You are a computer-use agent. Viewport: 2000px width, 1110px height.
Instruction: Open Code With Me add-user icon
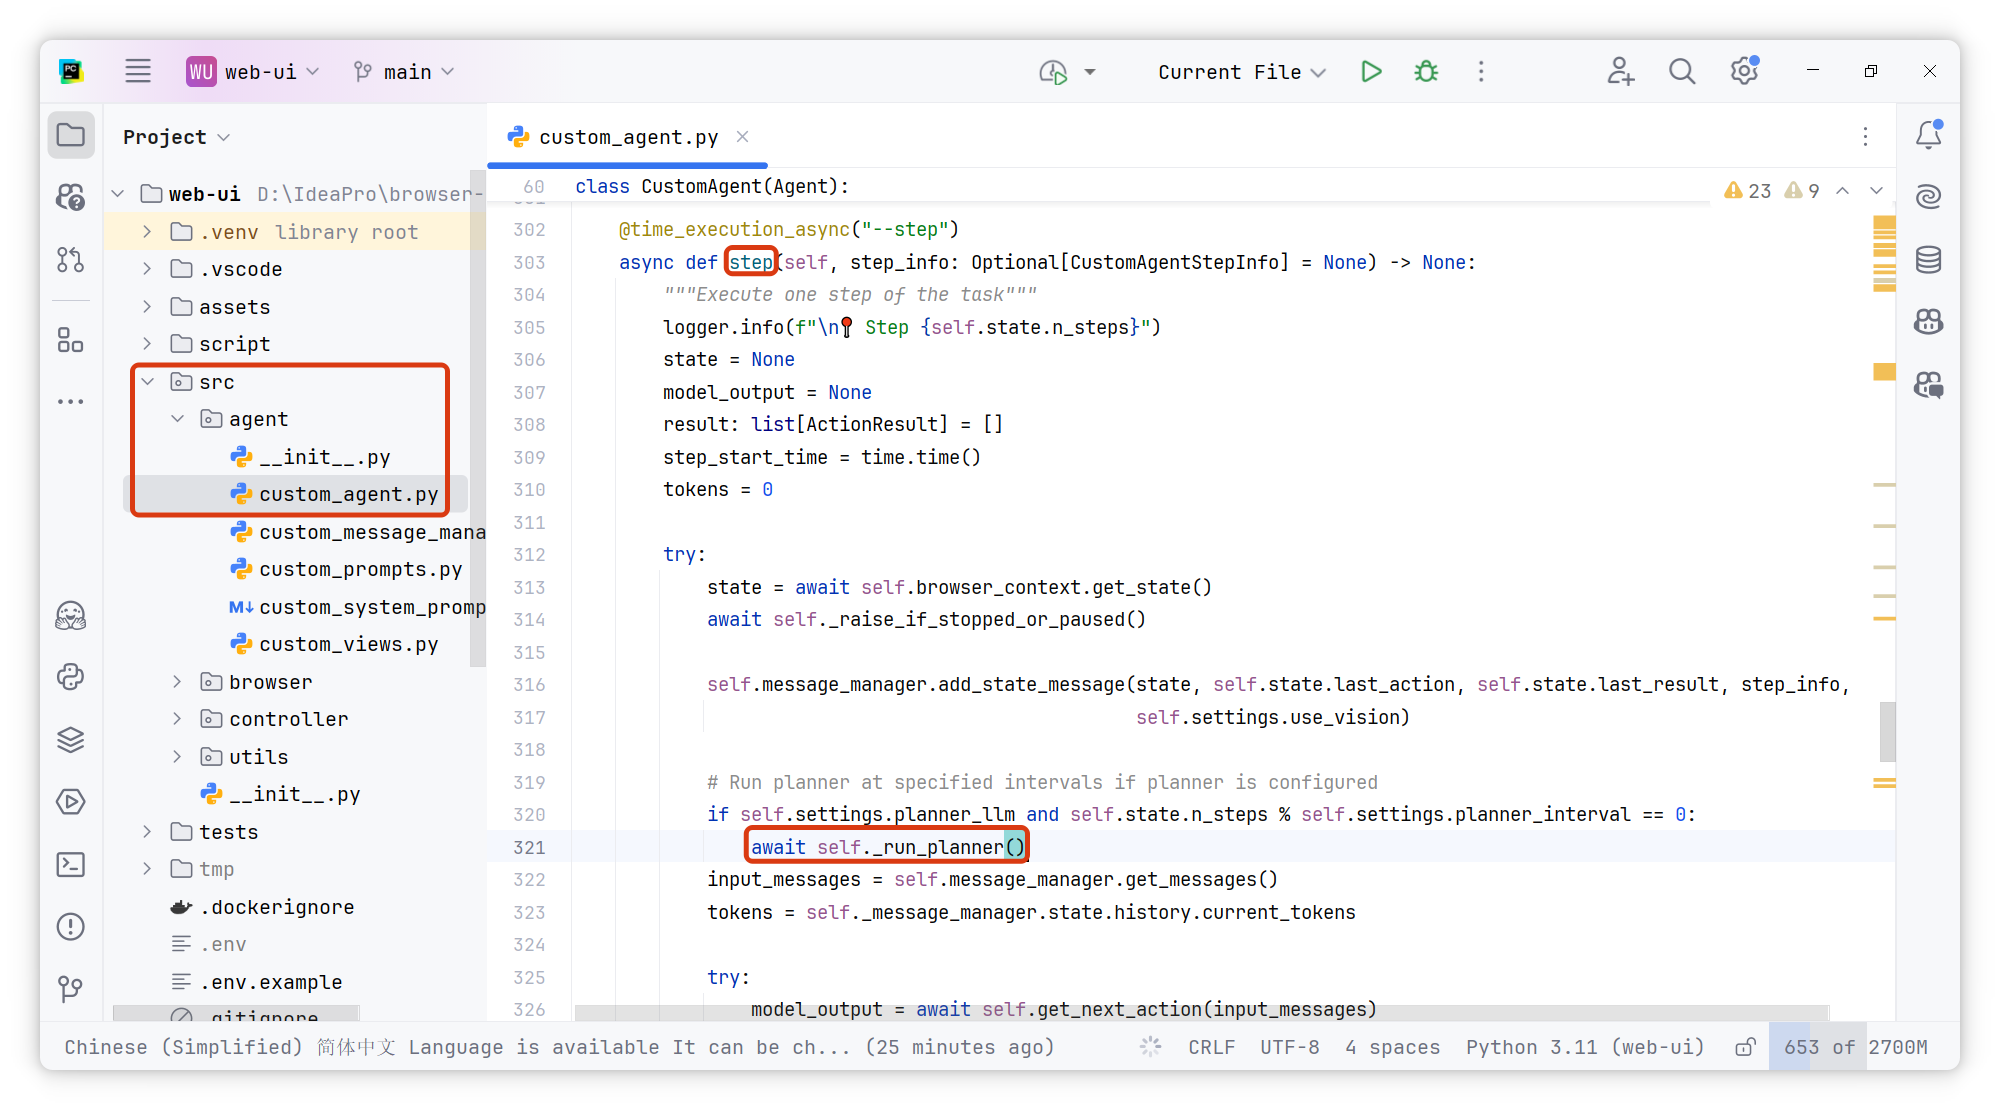click(1620, 71)
